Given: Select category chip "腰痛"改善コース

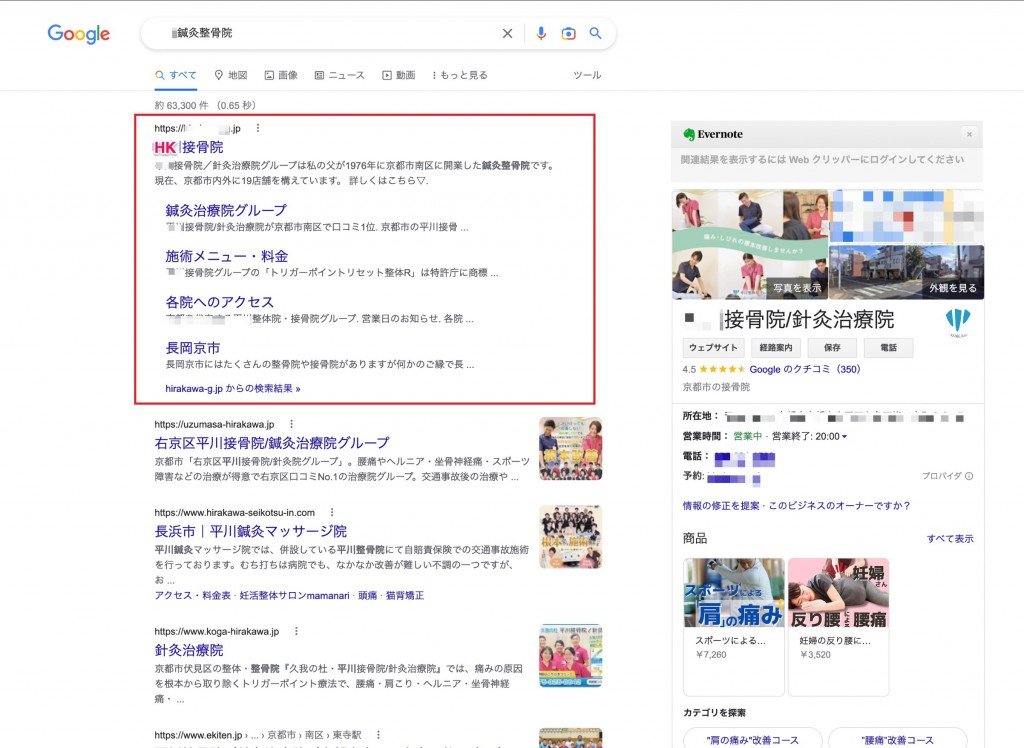Looking at the screenshot, I should click(897, 739).
